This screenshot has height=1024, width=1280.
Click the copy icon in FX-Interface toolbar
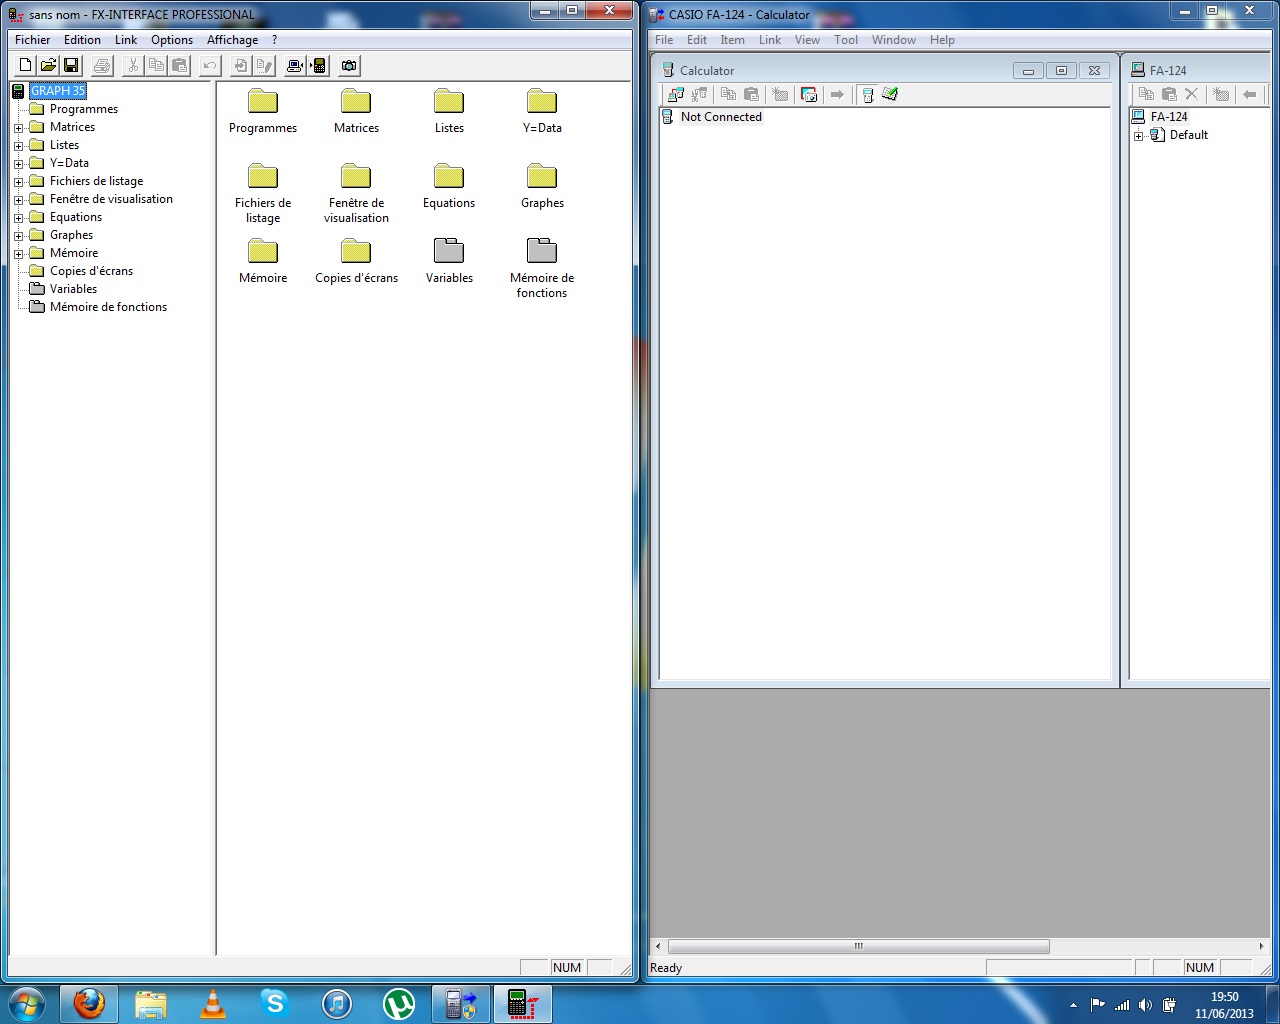click(x=156, y=66)
